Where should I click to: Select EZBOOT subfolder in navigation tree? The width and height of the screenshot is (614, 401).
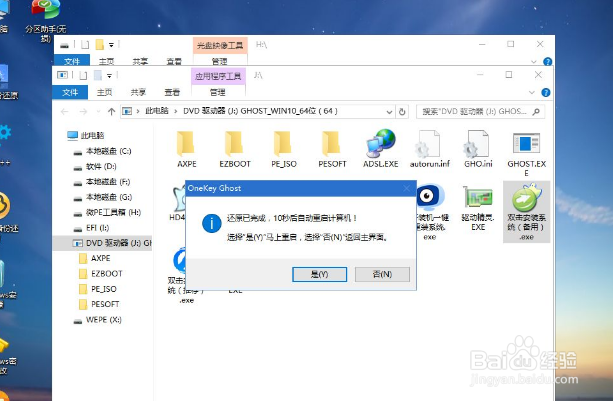tap(107, 274)
